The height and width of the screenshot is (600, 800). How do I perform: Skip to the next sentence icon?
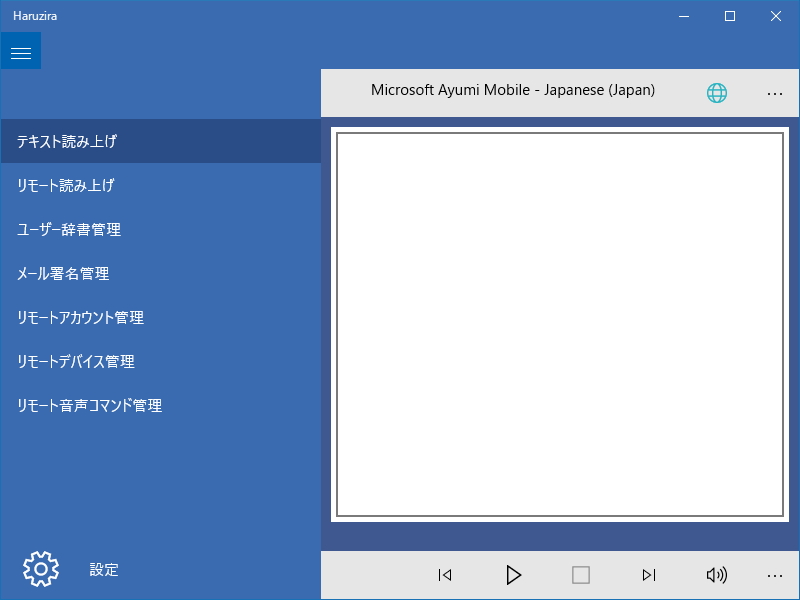(x=648, y=575)
